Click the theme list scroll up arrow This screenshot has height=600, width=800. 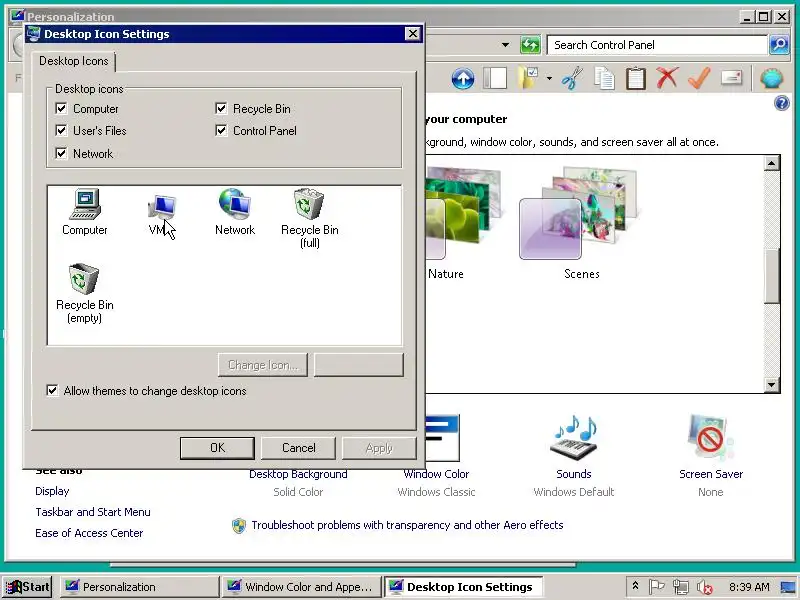(771, 163)
